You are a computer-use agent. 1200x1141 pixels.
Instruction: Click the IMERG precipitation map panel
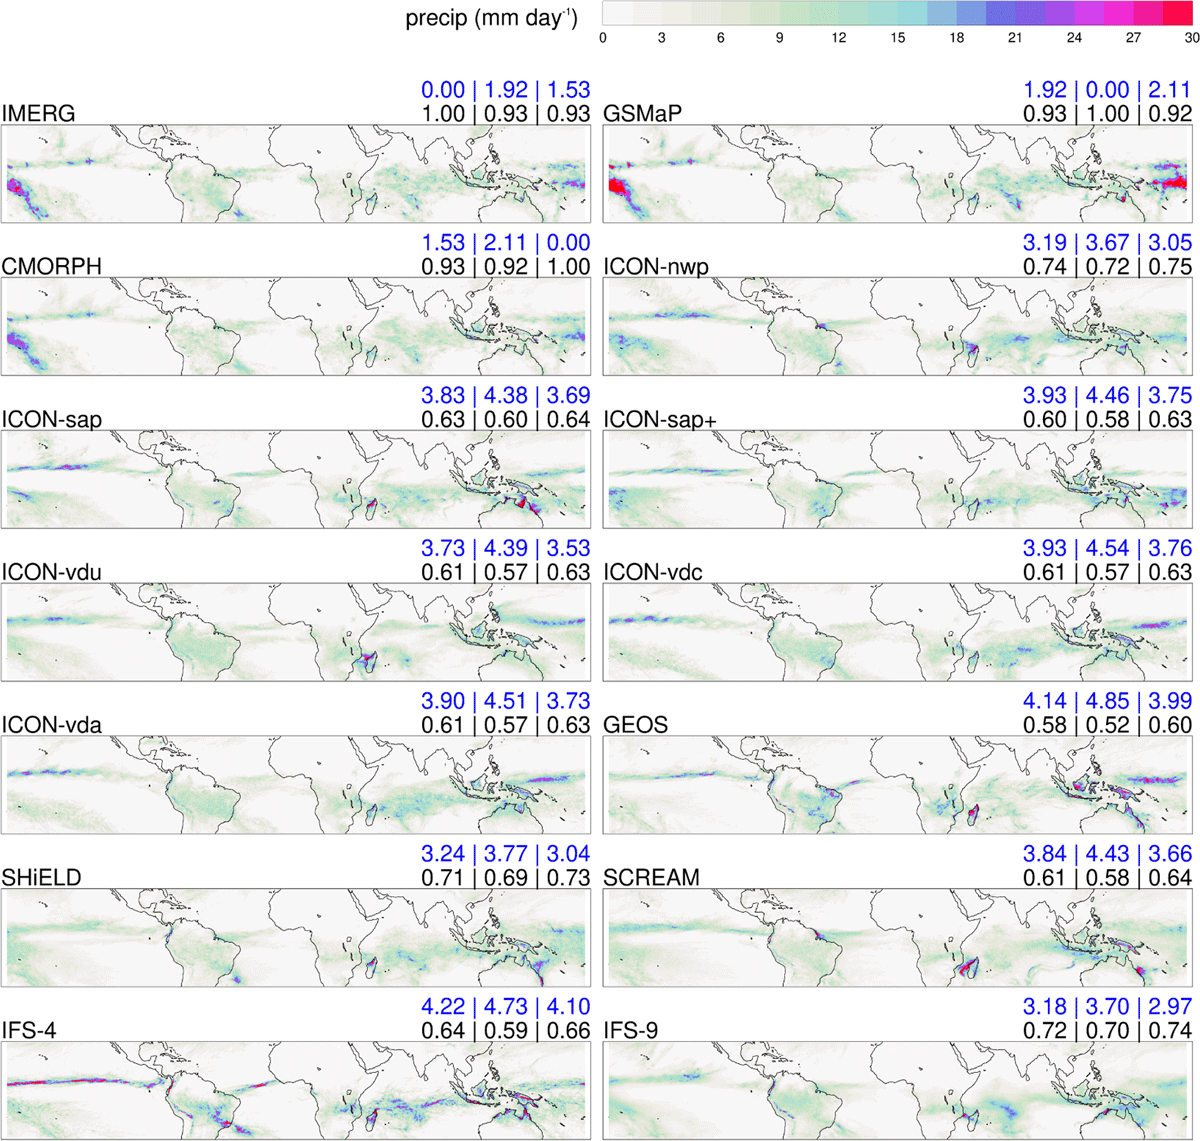click(297, 174)
